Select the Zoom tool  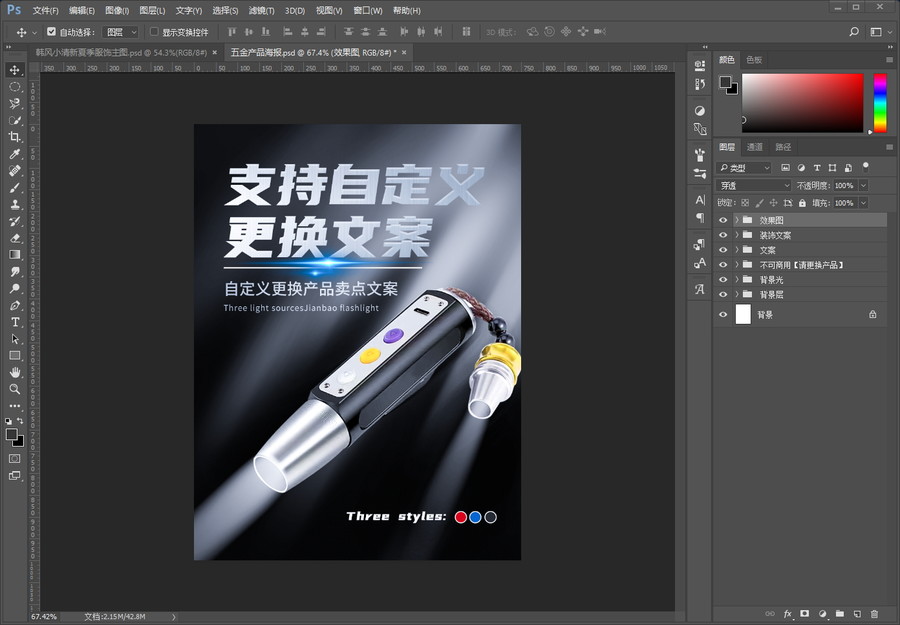[x=14, y=389]
